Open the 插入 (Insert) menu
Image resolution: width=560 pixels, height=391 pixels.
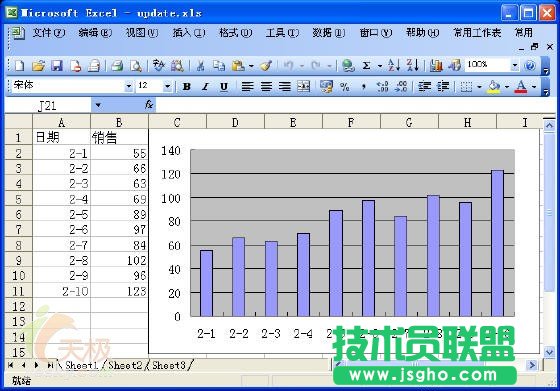pyautogui.click(x=189, y=33)
